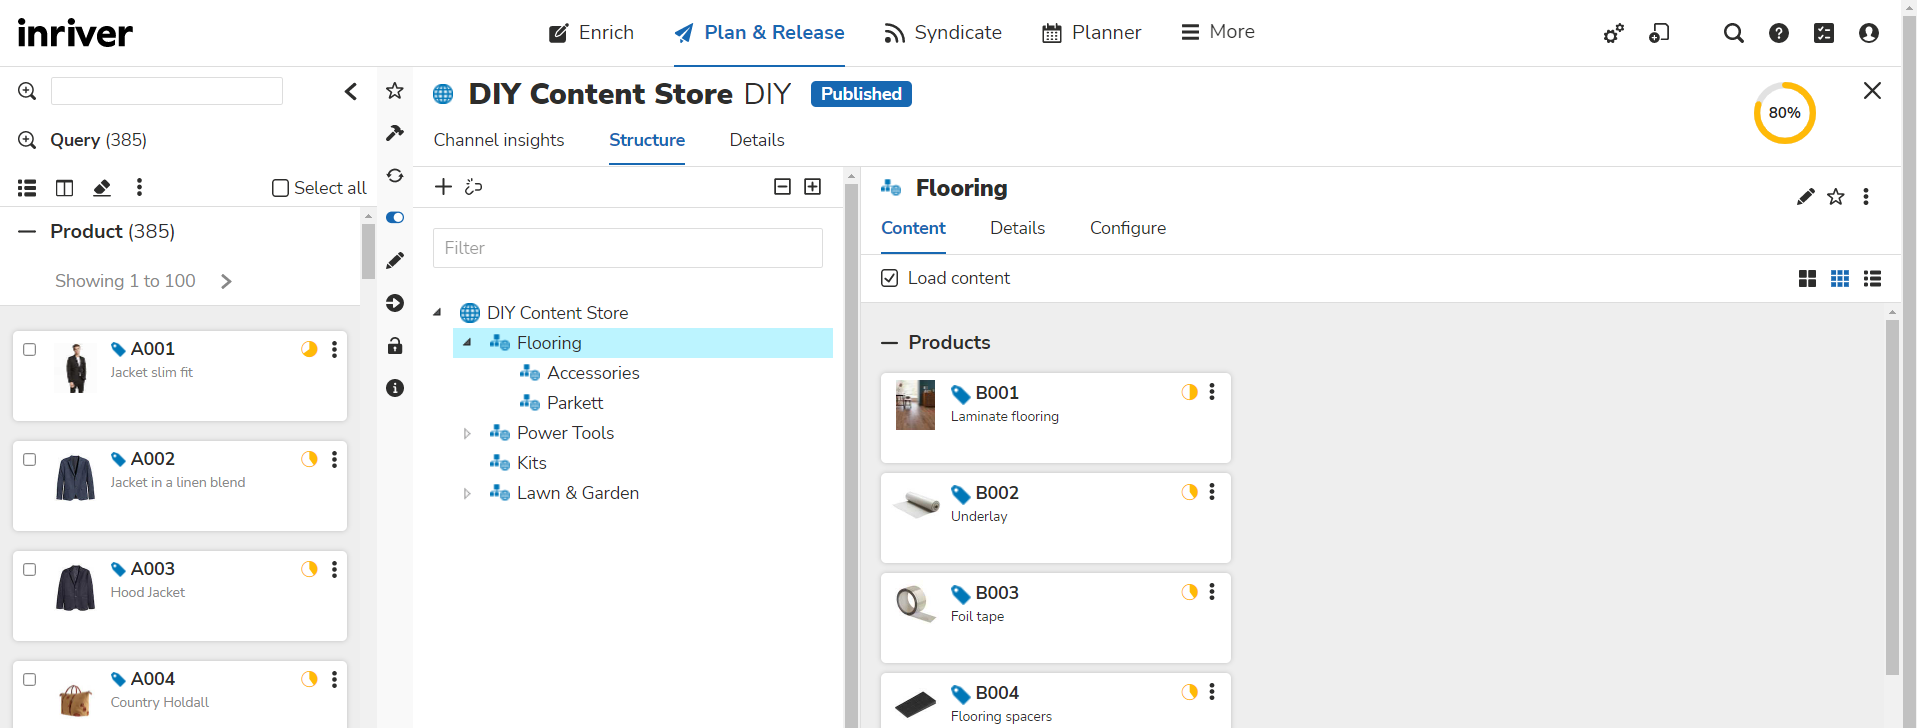Click the eraser clear icon in results toolbar
This screenshot has height=728, width=1917.
(102, 187)
